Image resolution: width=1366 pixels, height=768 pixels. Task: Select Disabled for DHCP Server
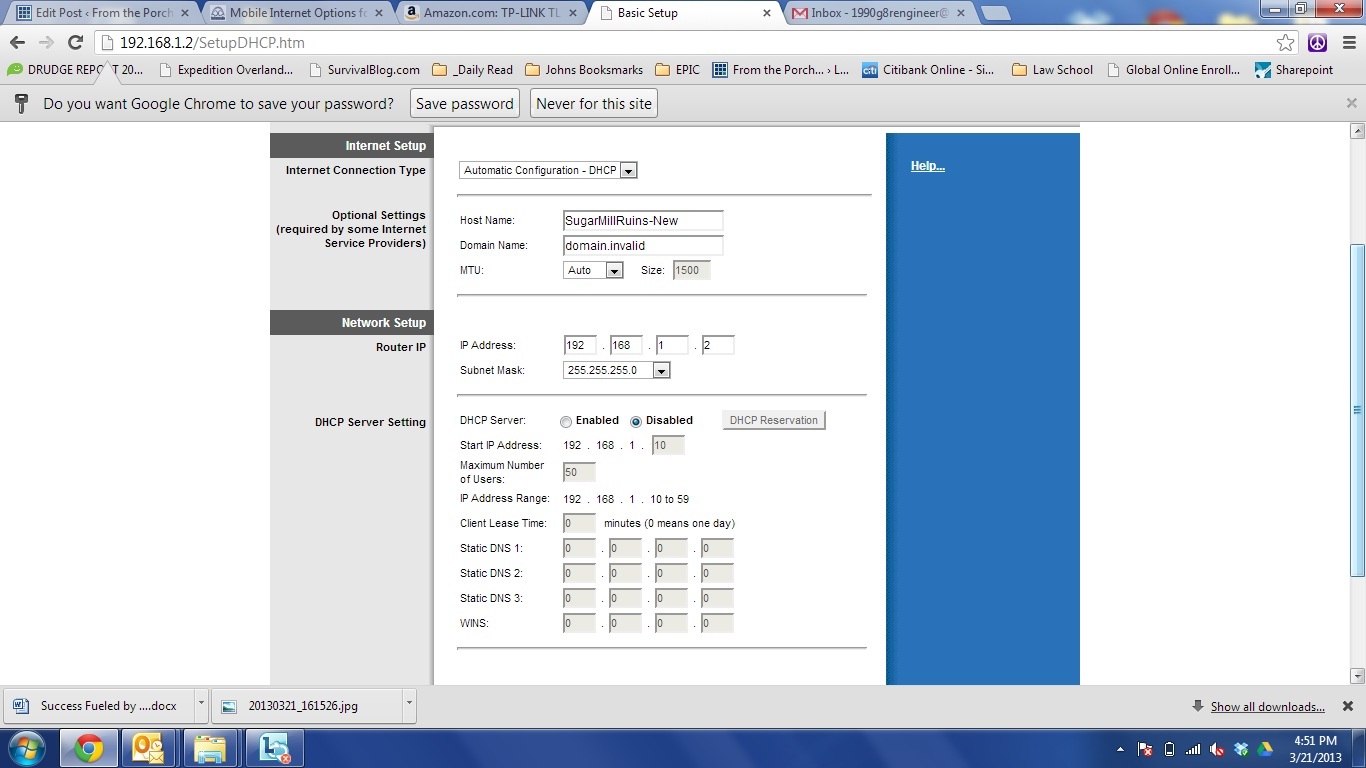[x=636, y=421]
